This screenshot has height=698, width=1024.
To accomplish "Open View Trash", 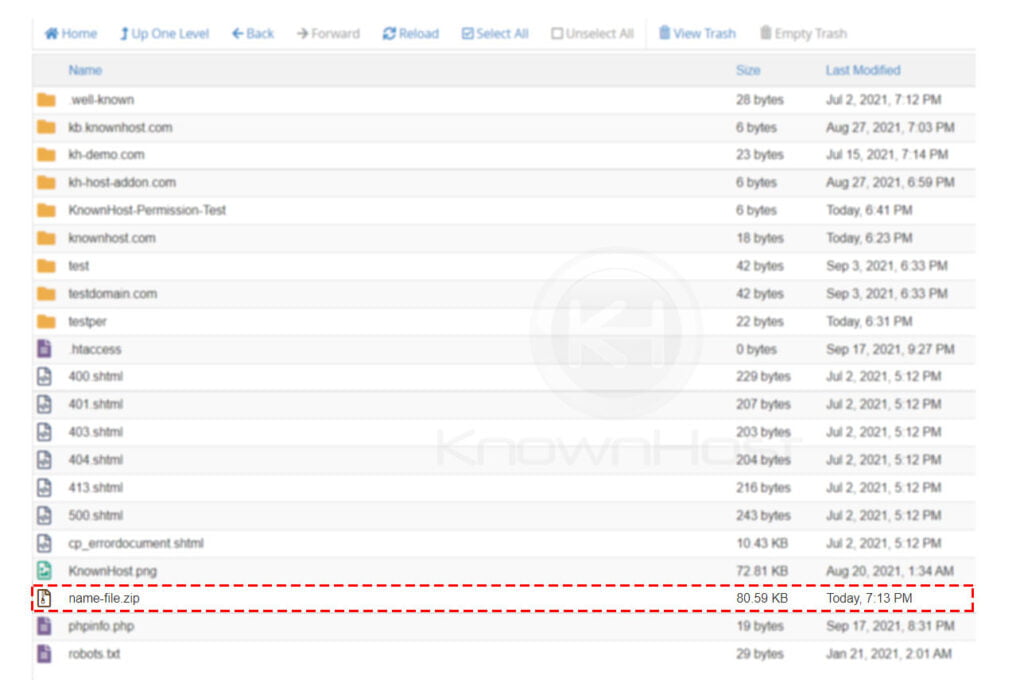I will coord(697,33).
